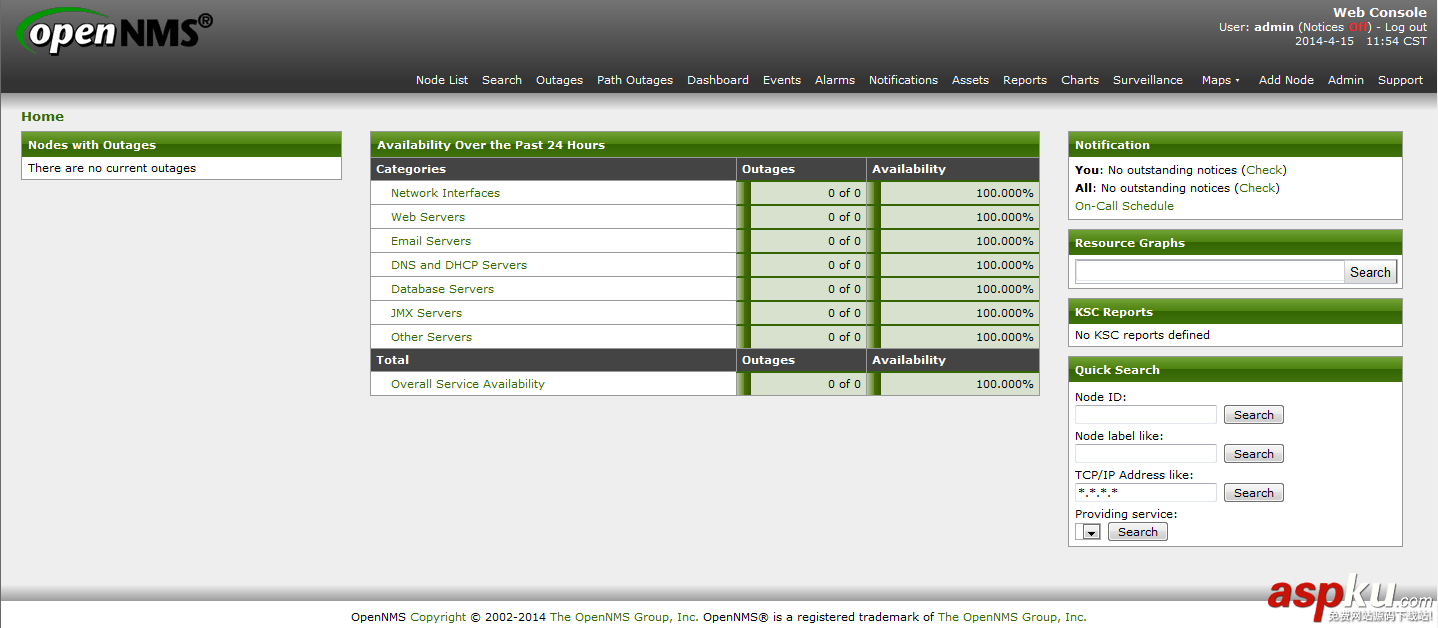Open the Search page in navigation bar
The height and width of the screenshot is (628, 1438).
(x=502, y=80)
